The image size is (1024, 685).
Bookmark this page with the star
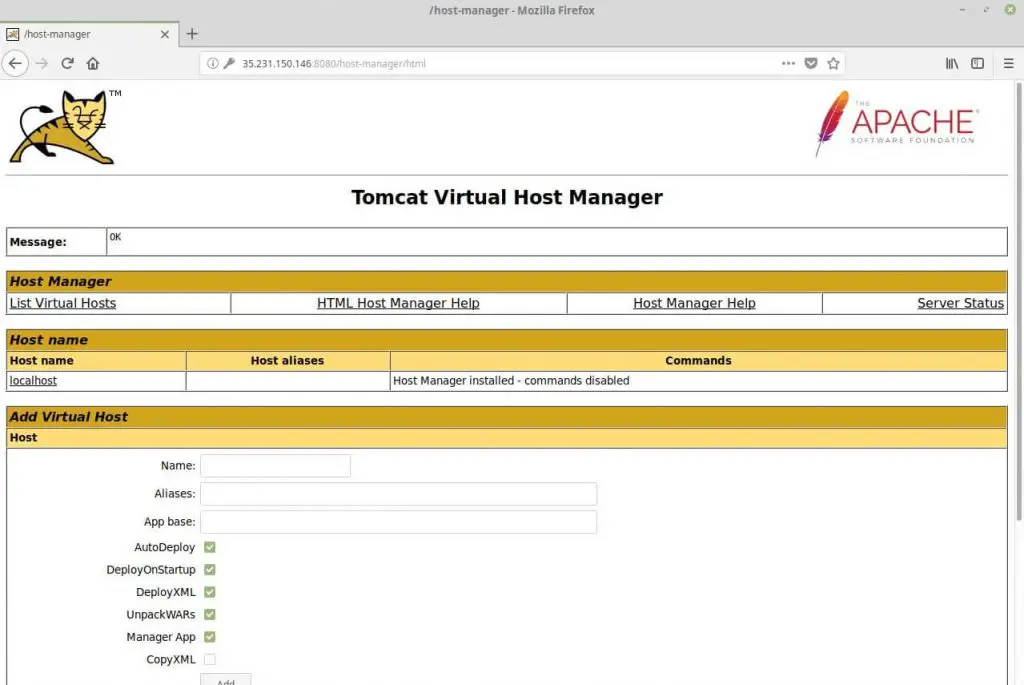pyautogui.click(x=833, y=63)
